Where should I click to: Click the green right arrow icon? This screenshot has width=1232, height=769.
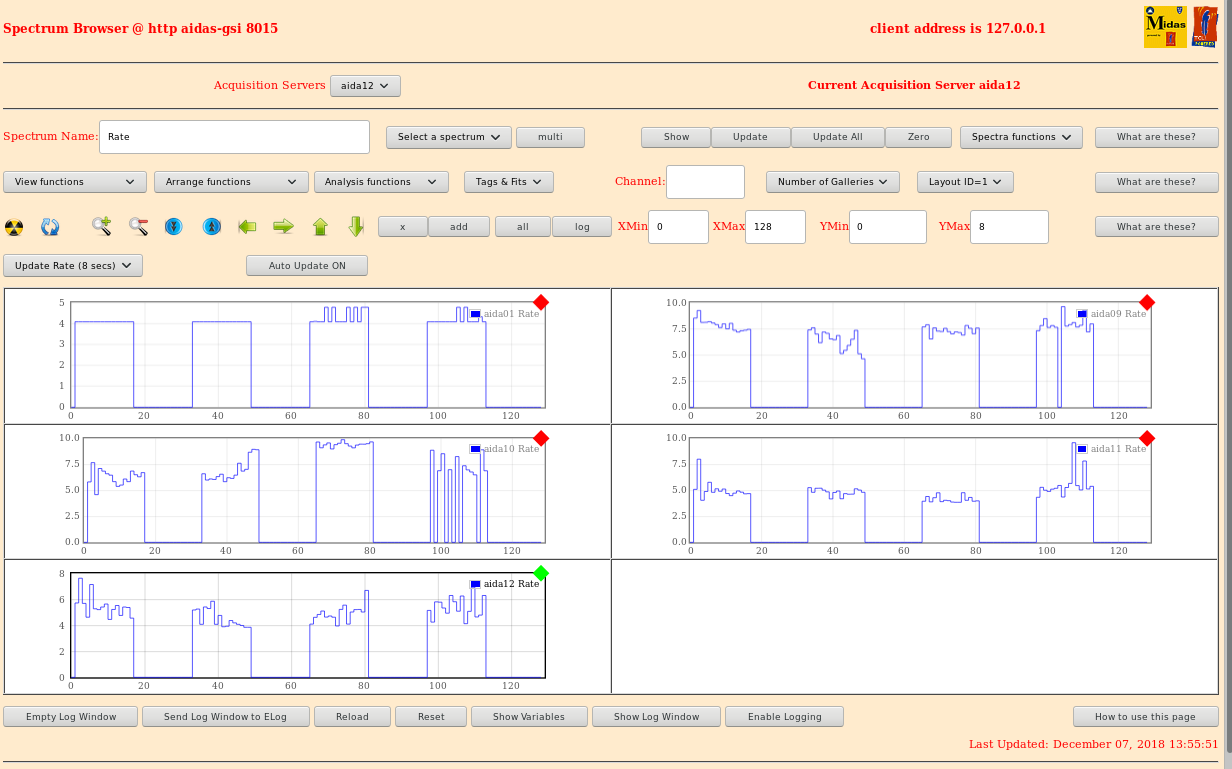[x=283, y=227]
